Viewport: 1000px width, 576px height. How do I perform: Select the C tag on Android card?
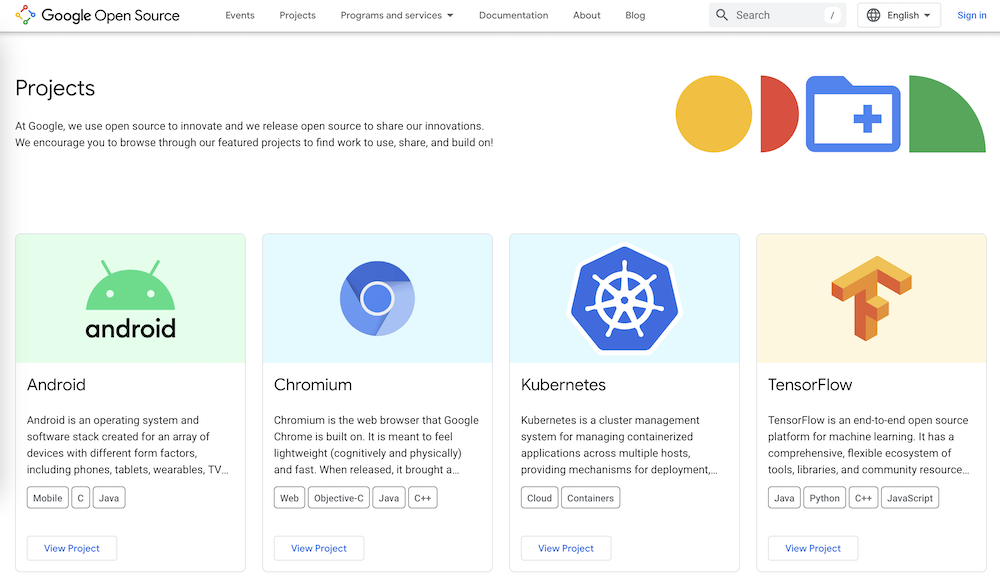[x=80, y=498]
